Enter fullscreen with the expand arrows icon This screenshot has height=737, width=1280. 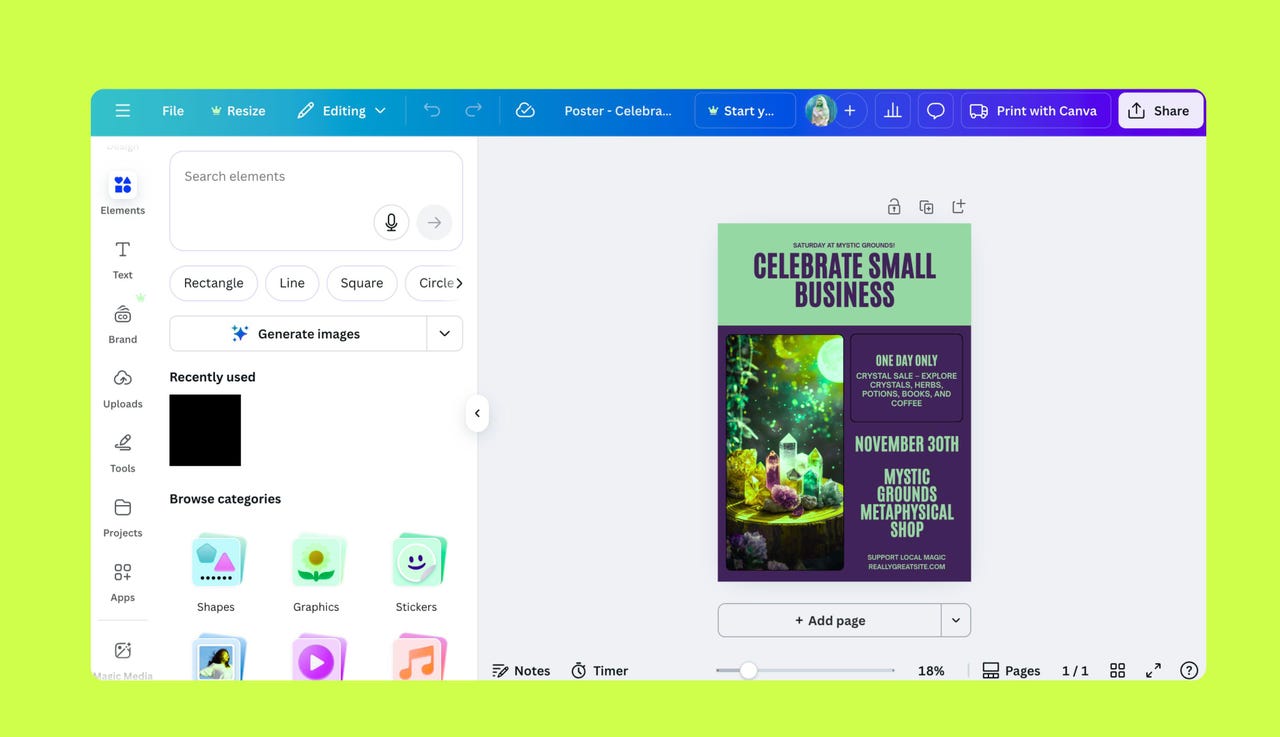coord(1153,670)
